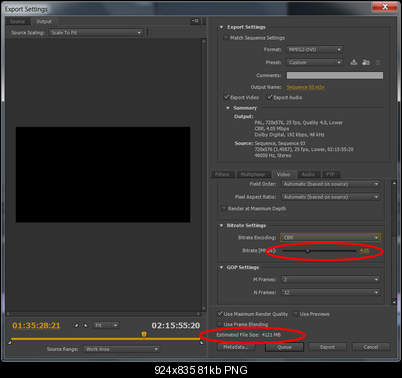Open the Bitrate Encoding CBR dropdown
402x378 pixels.
tap(330, 238)
